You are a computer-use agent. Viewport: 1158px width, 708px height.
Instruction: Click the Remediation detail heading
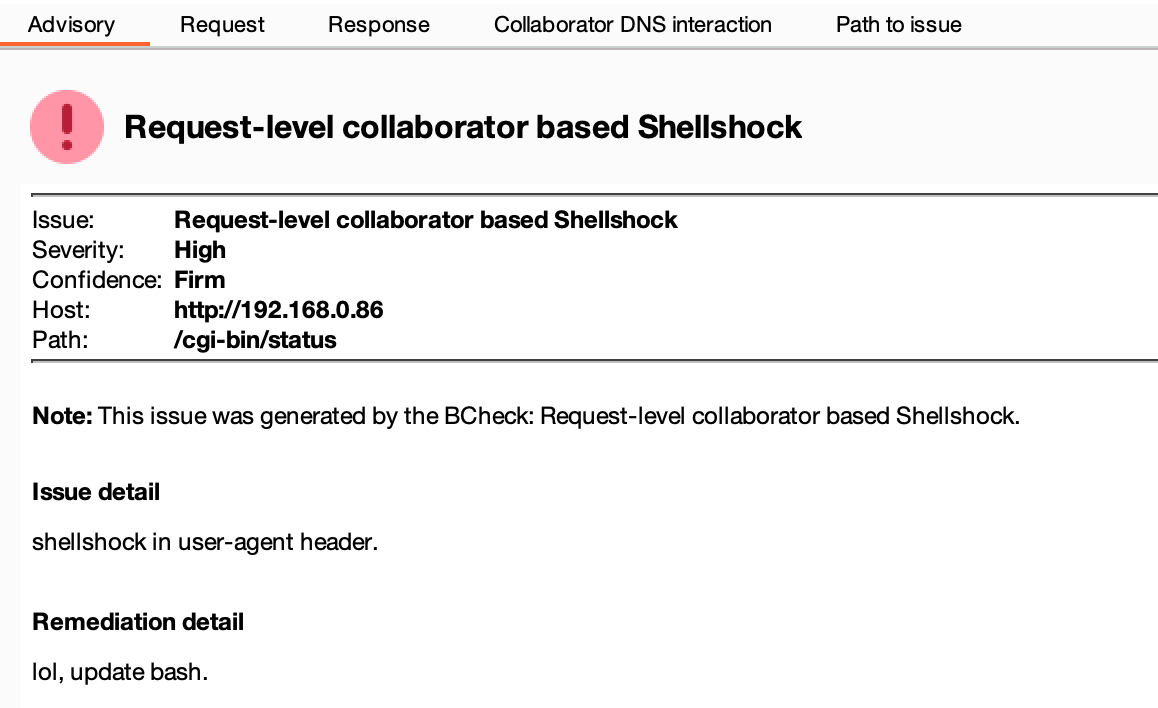pyautogui.click(x=138, y=622)
